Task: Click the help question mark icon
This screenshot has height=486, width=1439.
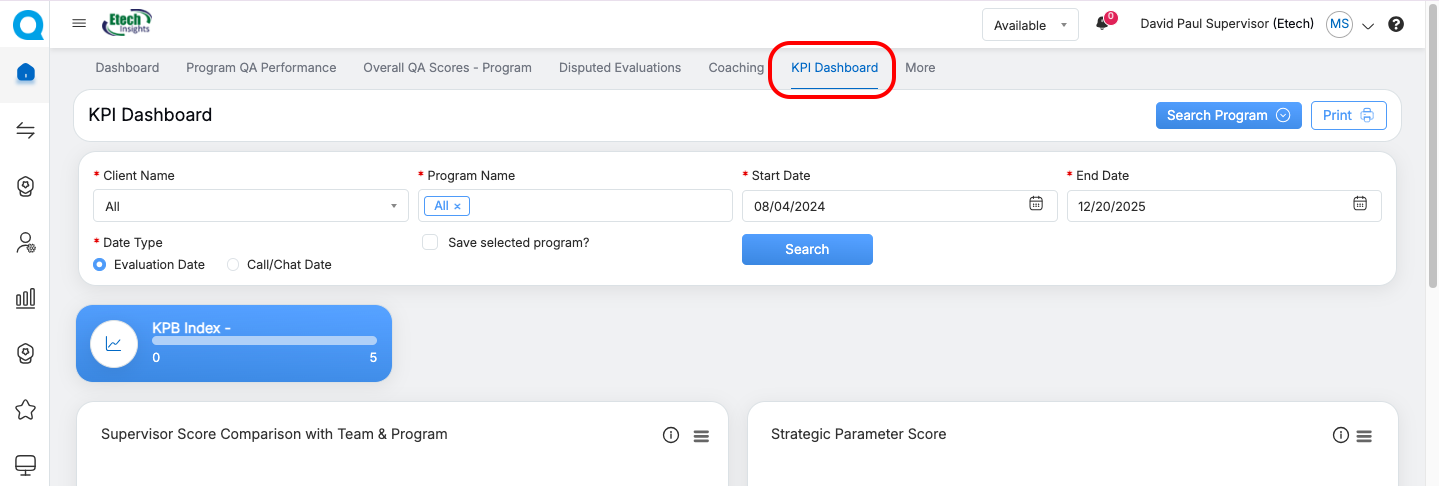Action: 1396,25
